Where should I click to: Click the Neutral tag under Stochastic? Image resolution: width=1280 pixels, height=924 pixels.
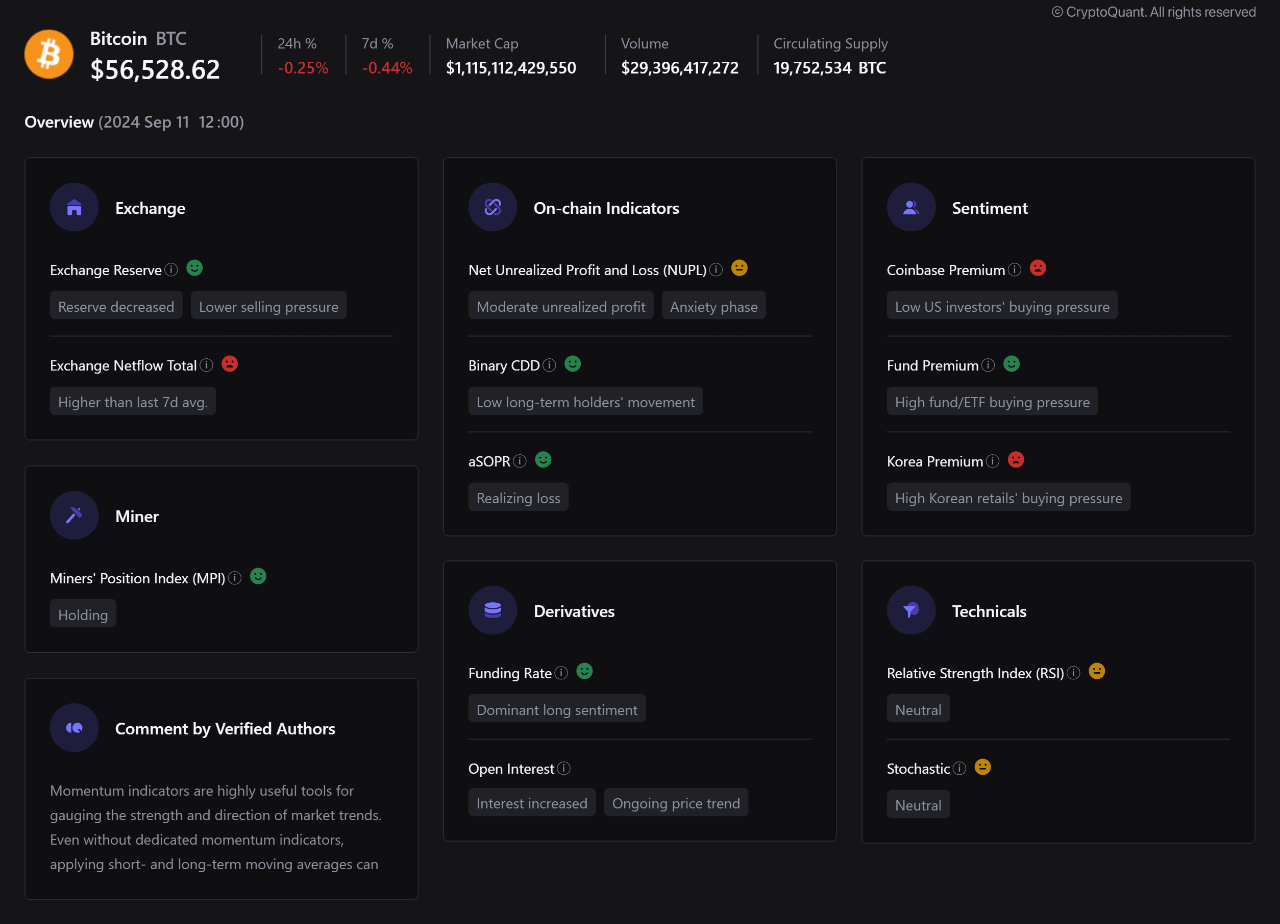click(x=918, y=805)
